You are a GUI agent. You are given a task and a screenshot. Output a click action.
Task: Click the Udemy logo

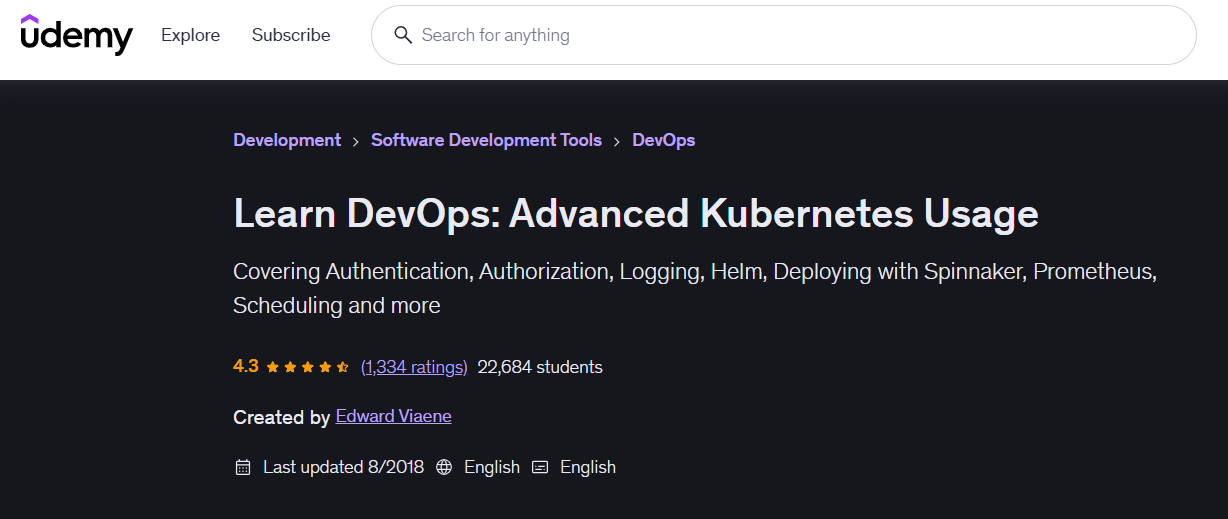(x=76, y=35)
